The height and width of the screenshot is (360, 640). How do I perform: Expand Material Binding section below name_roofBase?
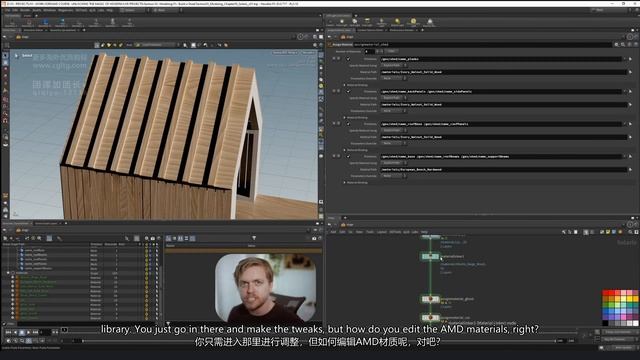[x=345, y=150]
